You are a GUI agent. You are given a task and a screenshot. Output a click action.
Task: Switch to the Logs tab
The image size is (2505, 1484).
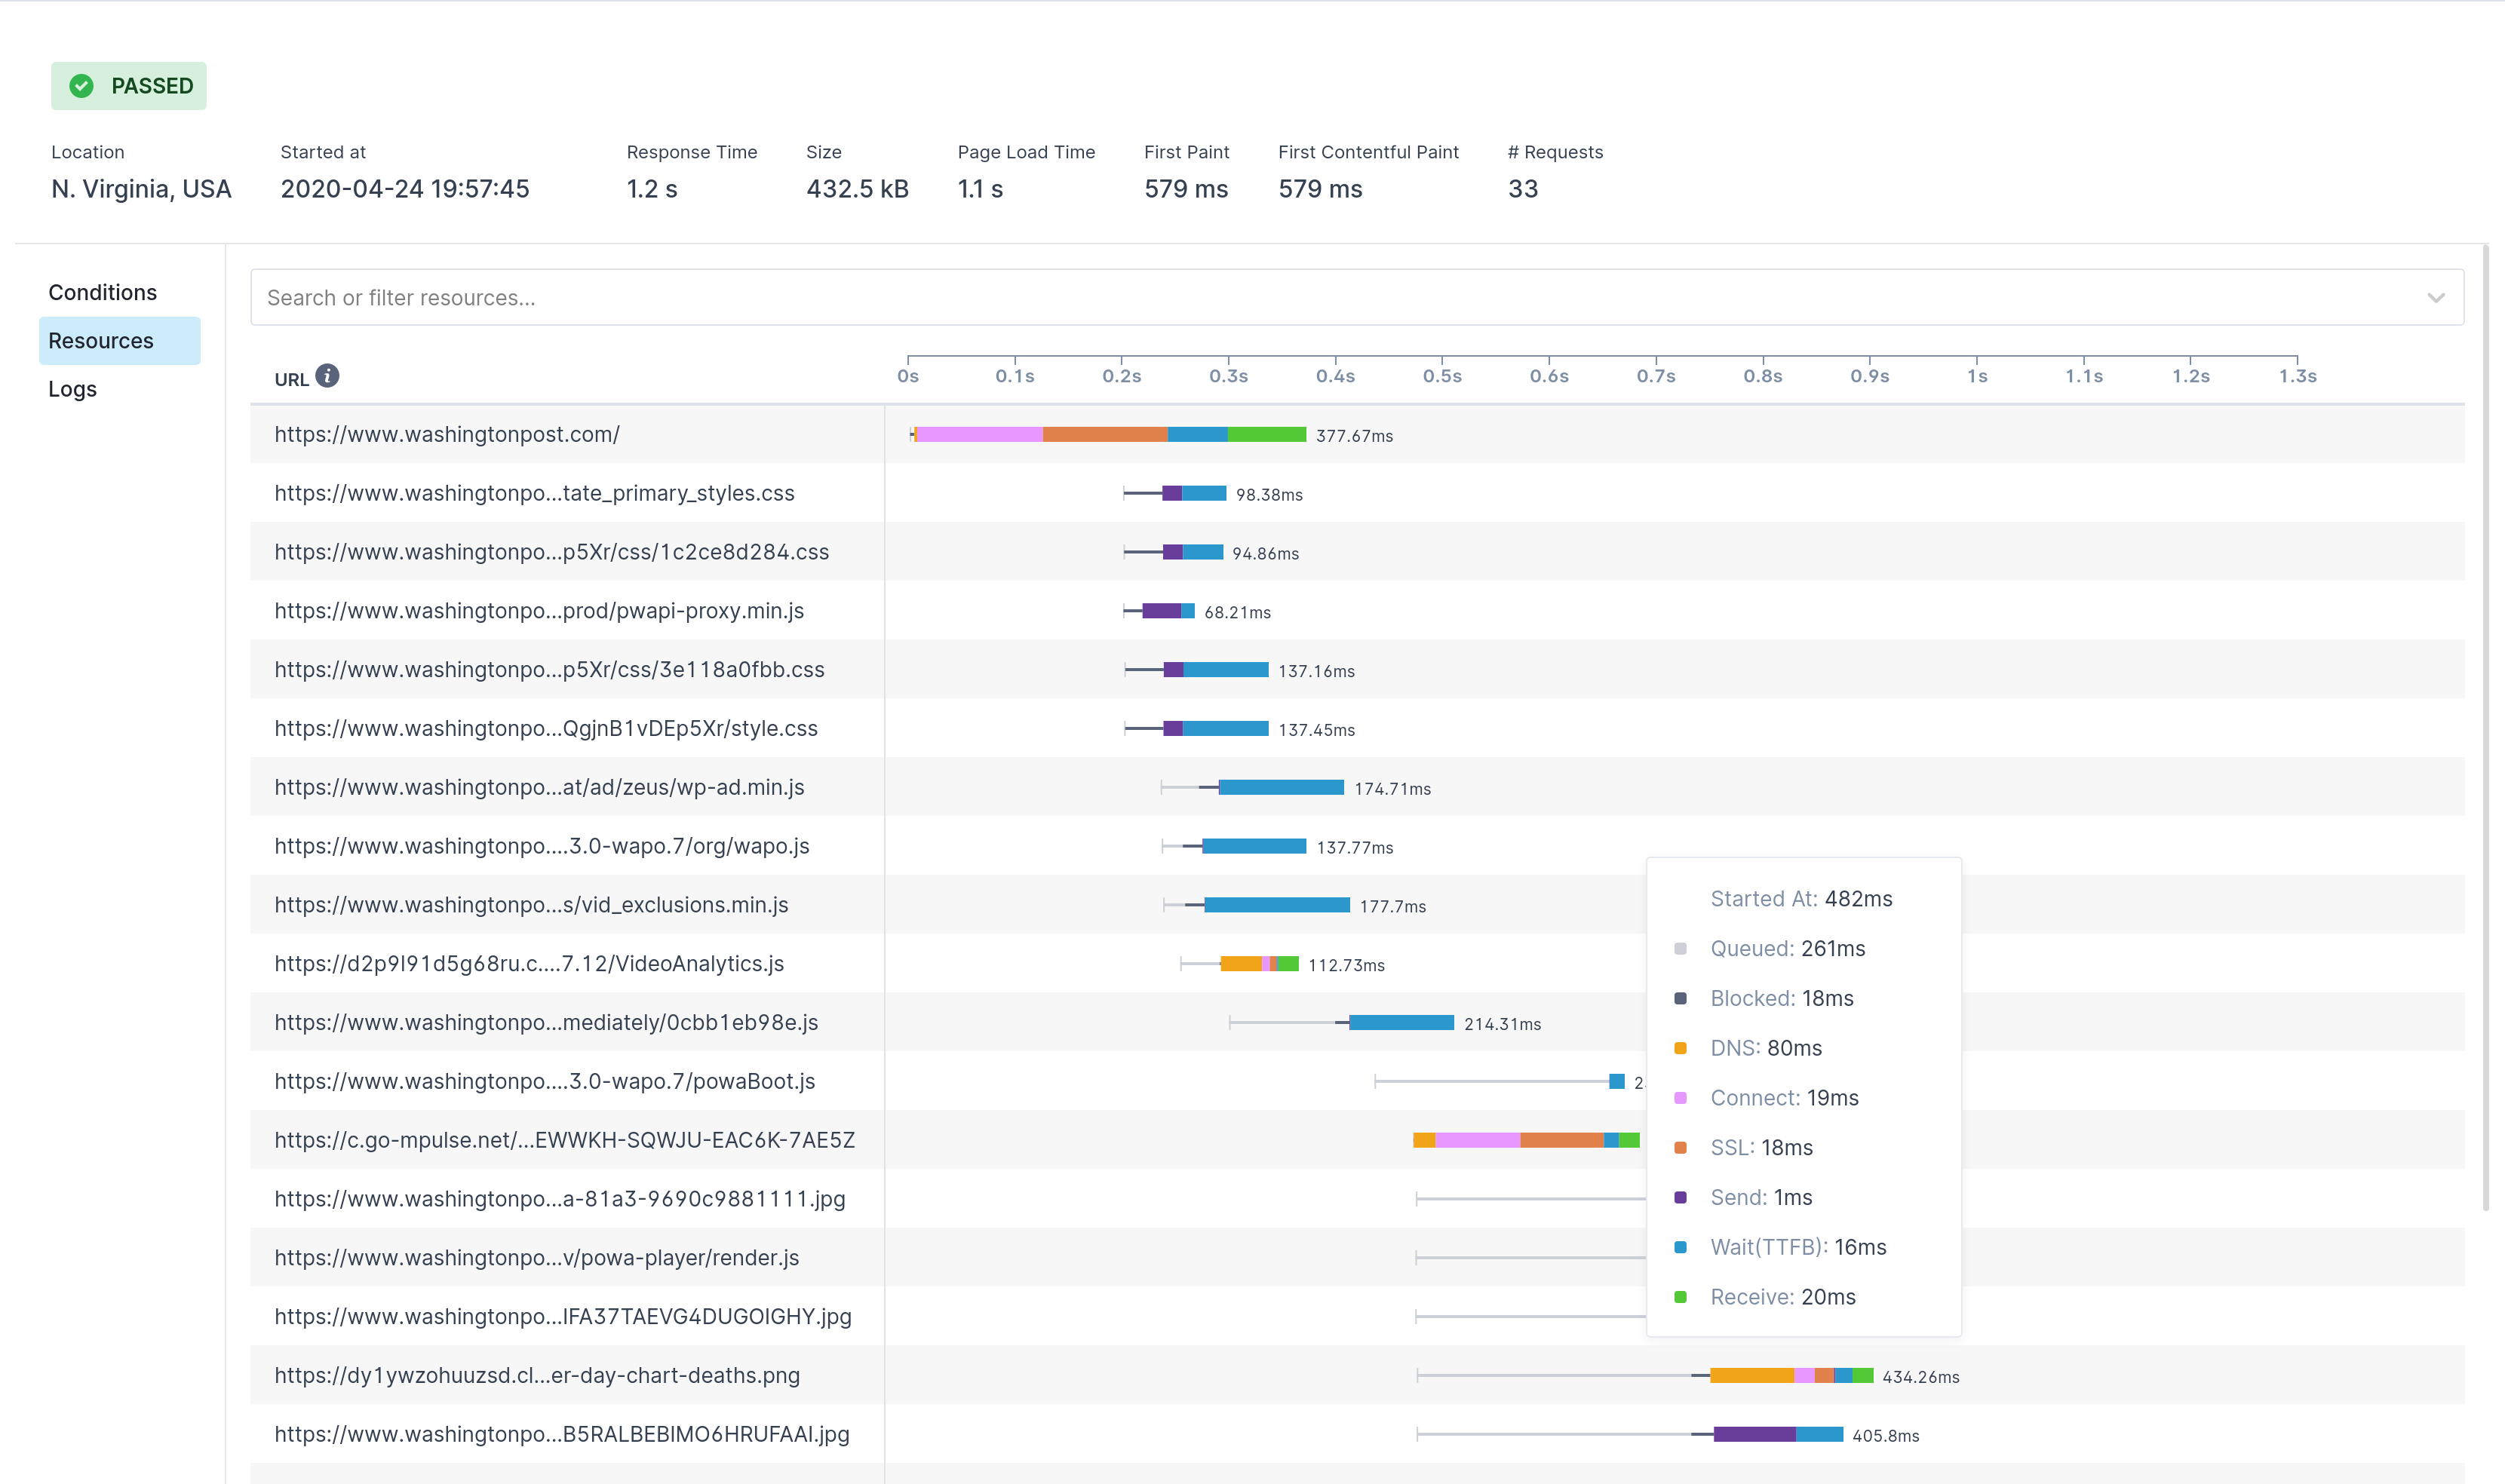coord(73,389)
